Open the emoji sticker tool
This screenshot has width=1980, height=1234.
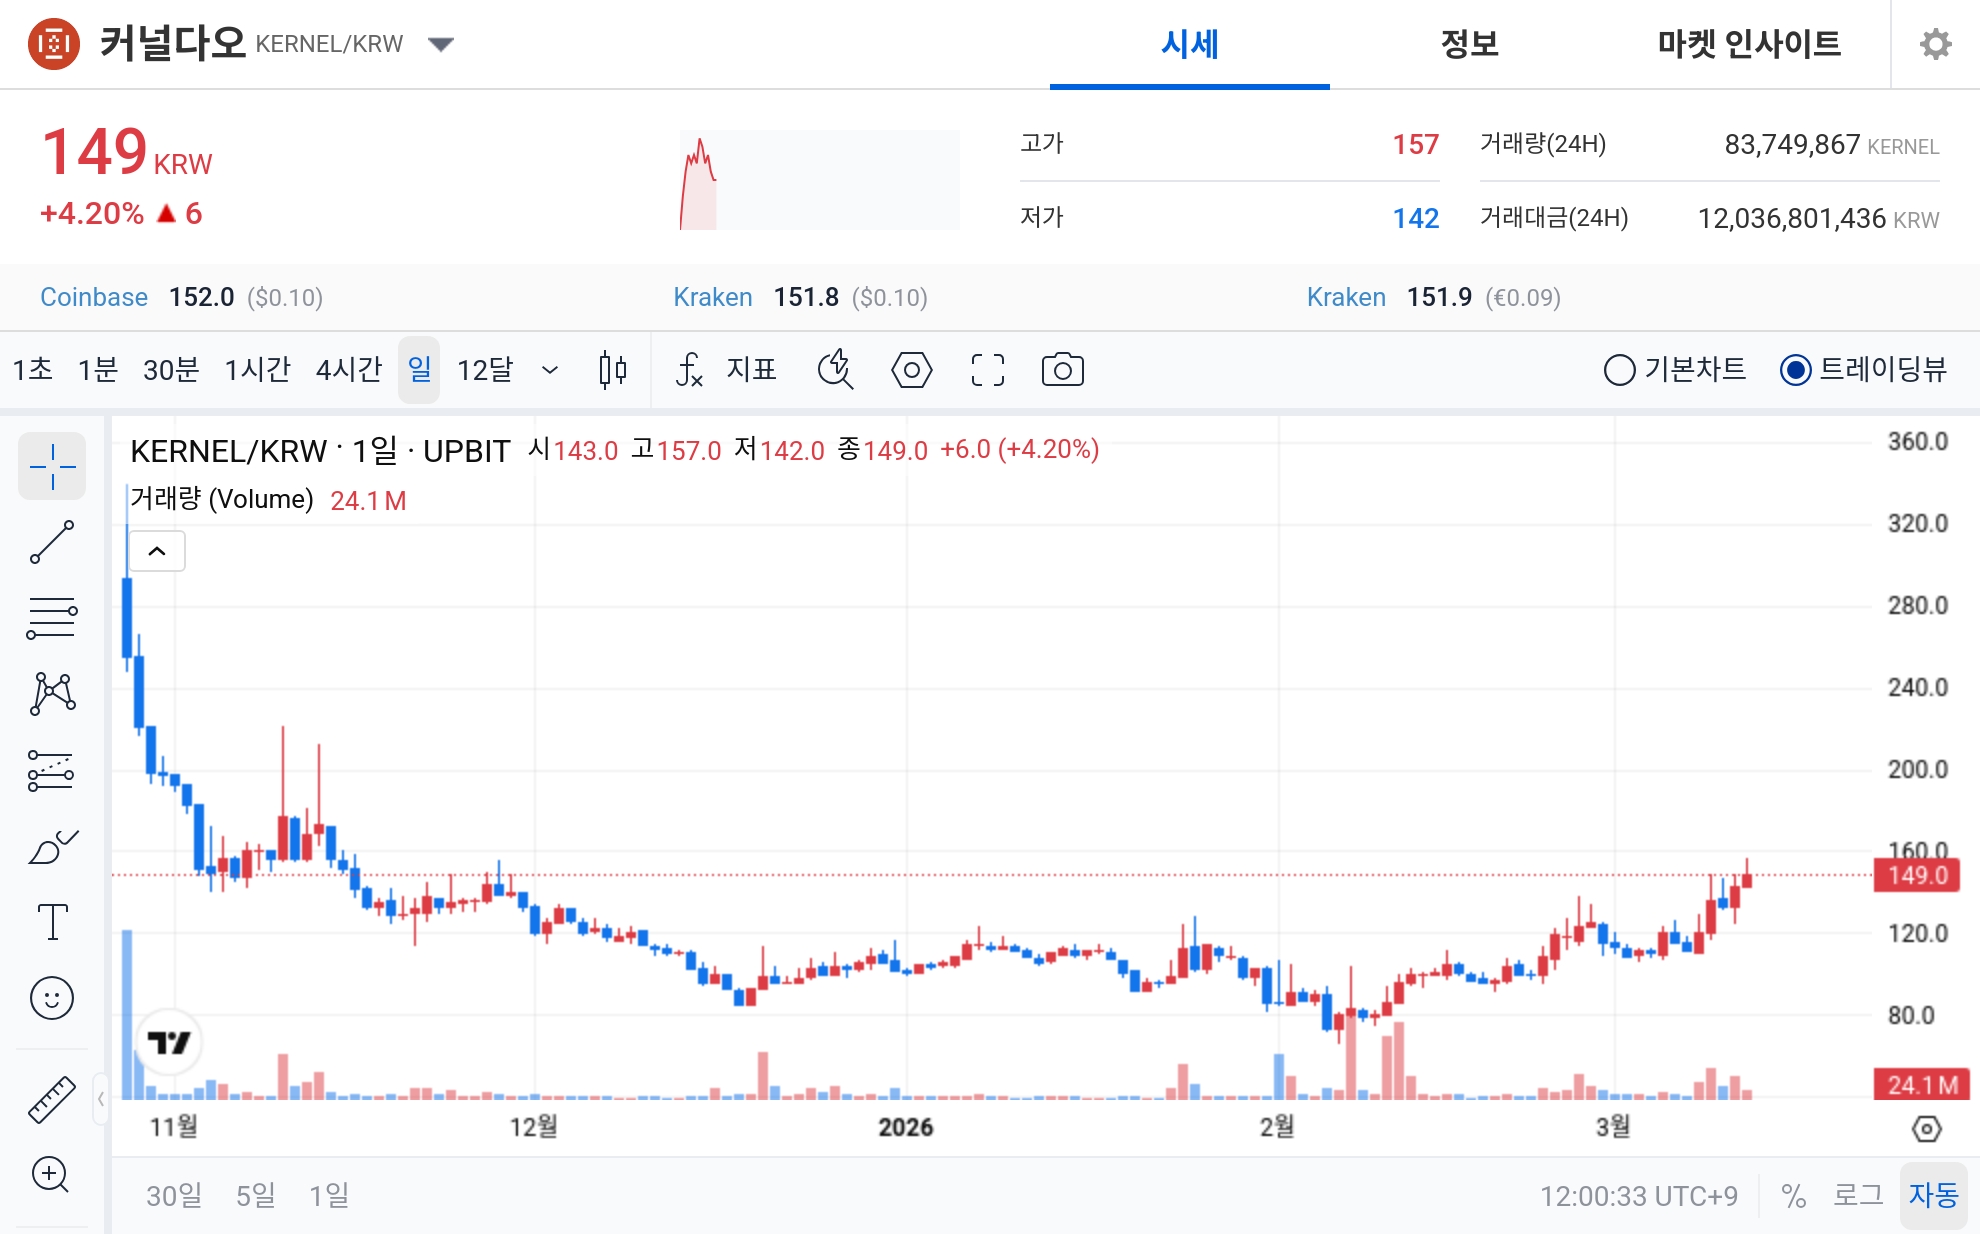pyautogui.click(x=52, y=997)
